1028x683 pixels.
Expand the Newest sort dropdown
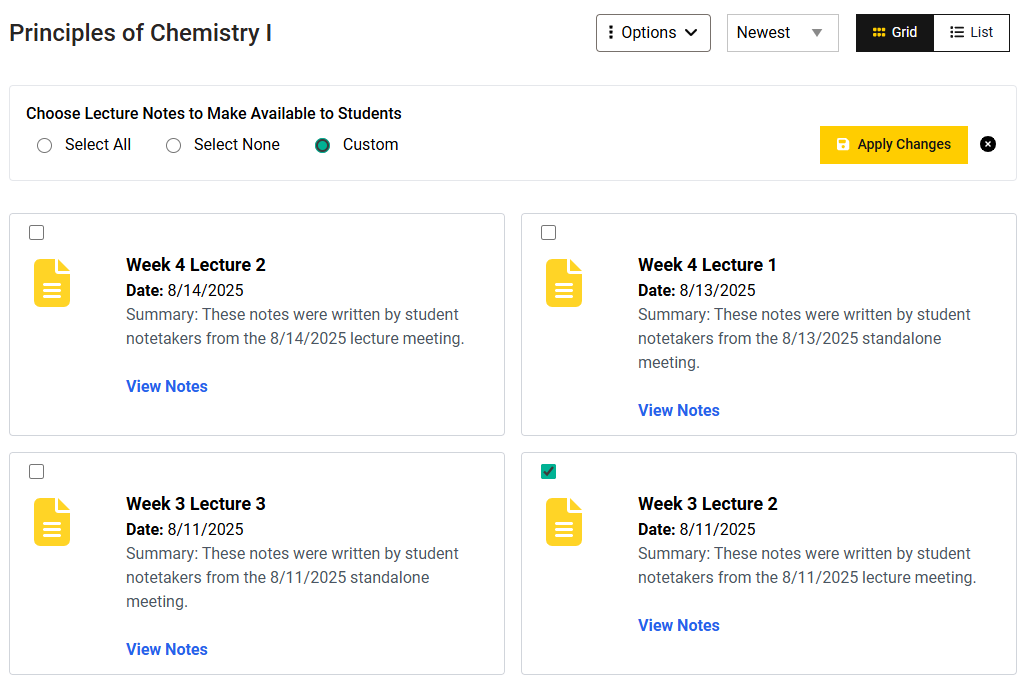click(782, 33)
